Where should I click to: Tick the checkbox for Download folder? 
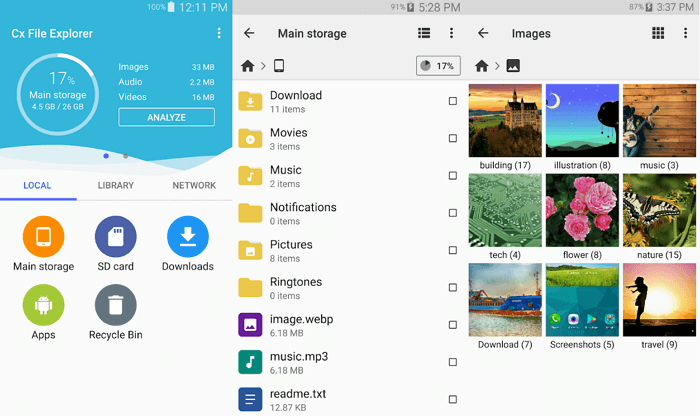coord(452,101)
